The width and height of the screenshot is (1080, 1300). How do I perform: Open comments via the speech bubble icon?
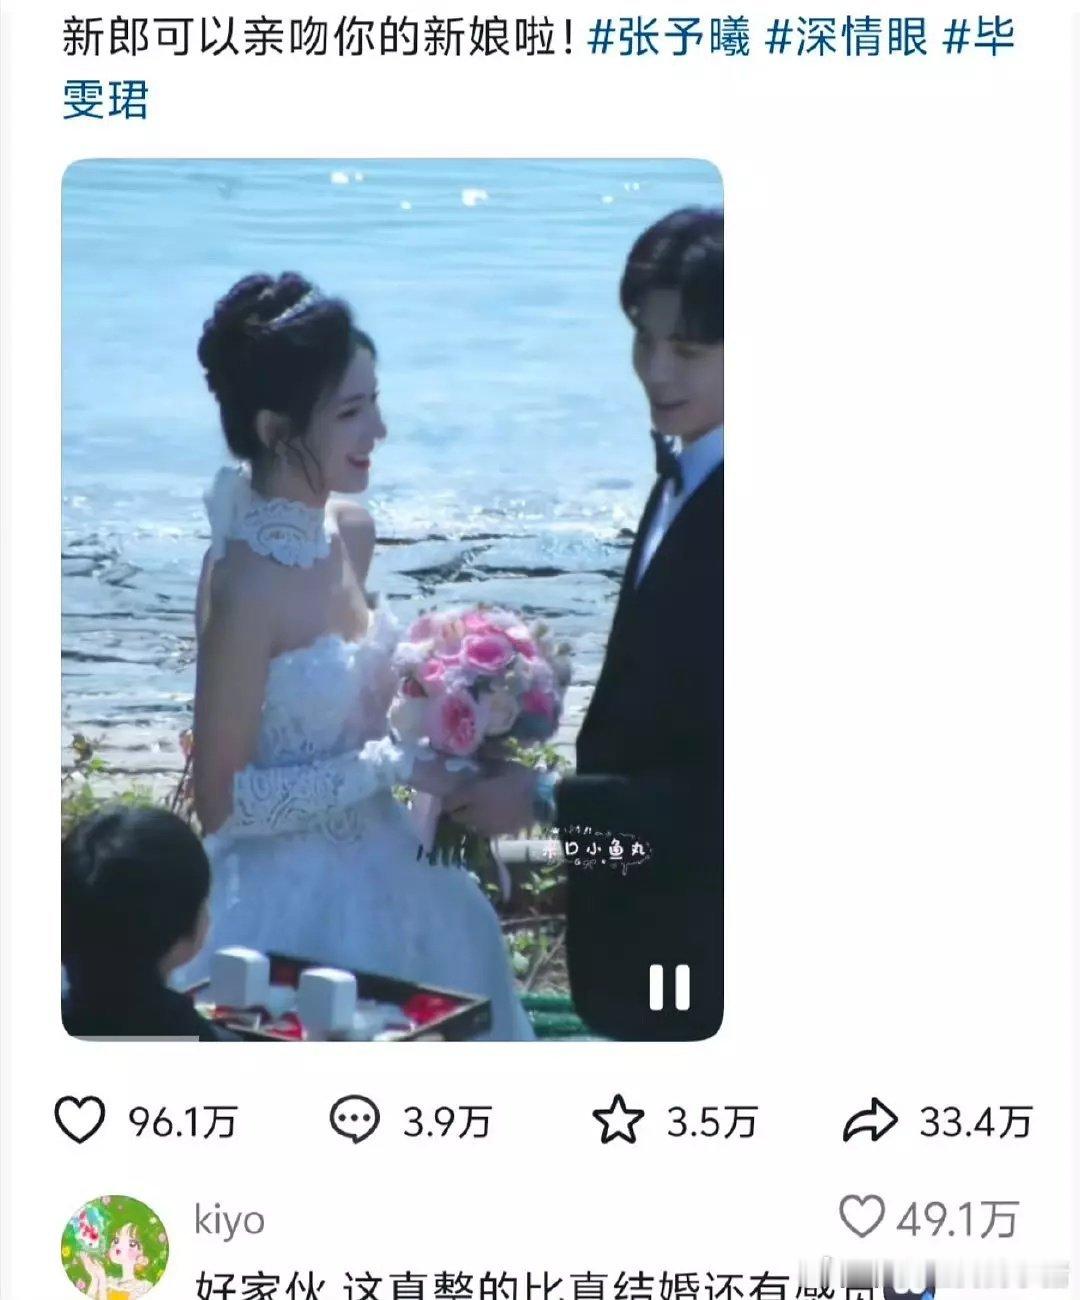pos(355,1120)
